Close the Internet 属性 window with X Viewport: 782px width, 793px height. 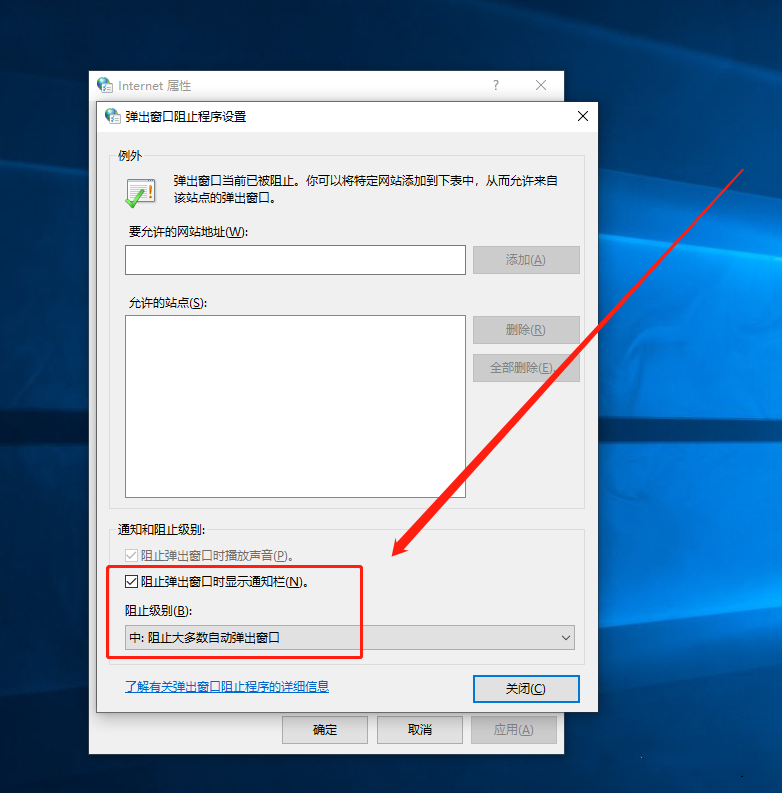point(541,86)
